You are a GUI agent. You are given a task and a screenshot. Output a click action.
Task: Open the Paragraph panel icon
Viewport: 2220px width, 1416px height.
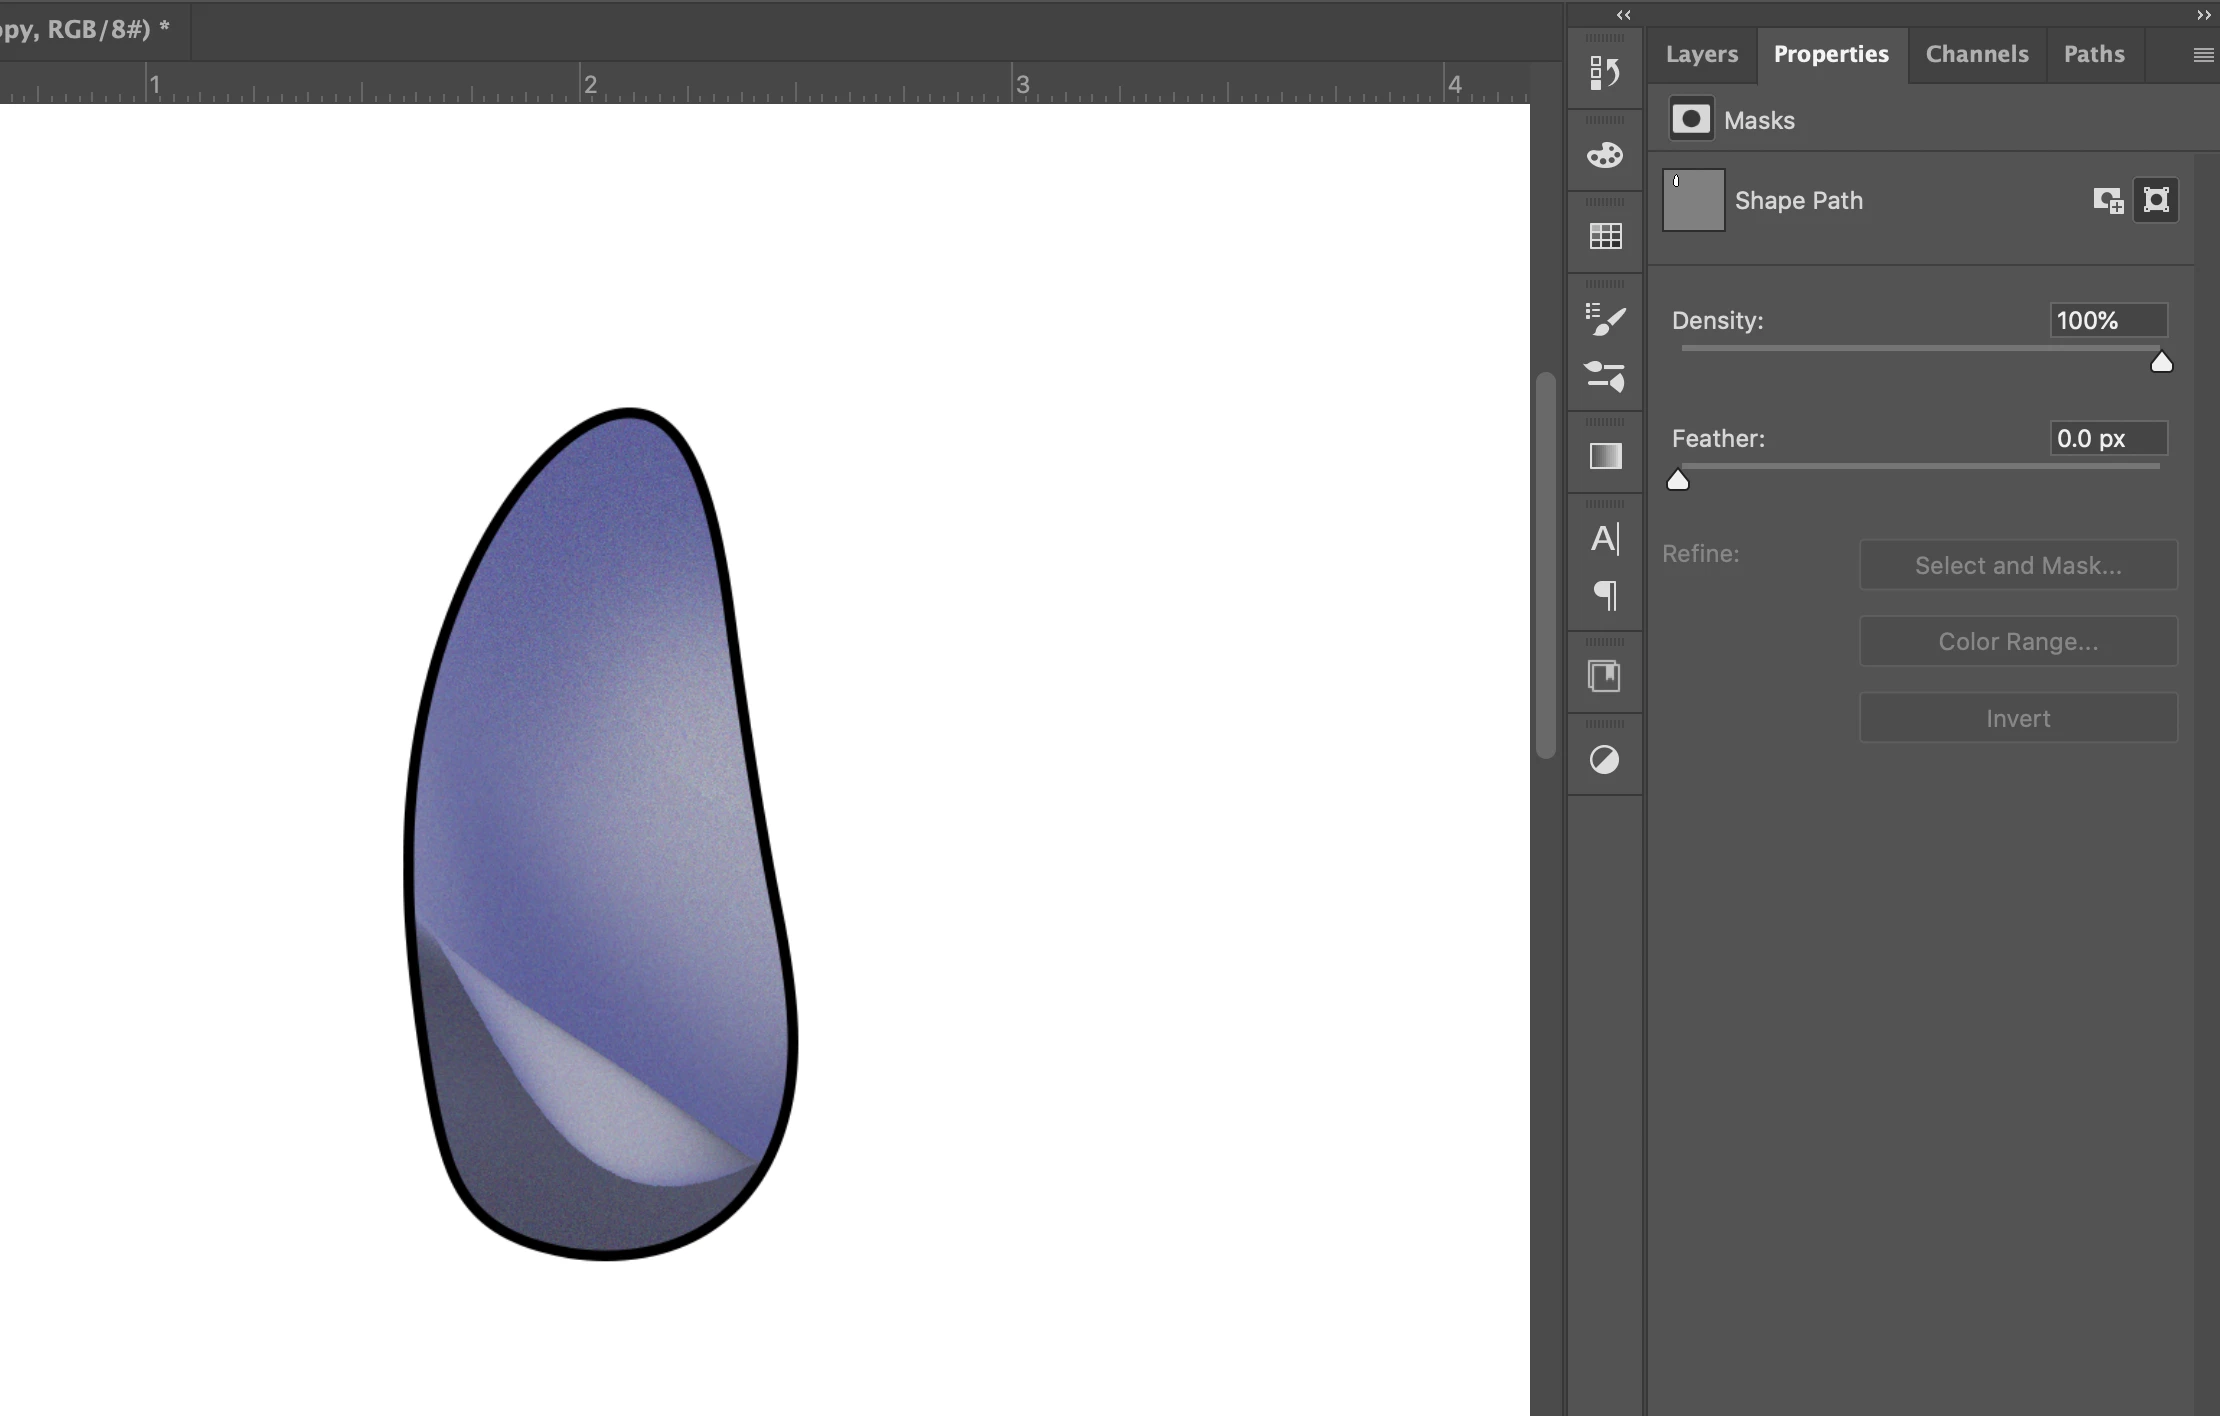tap(1605, 596)
